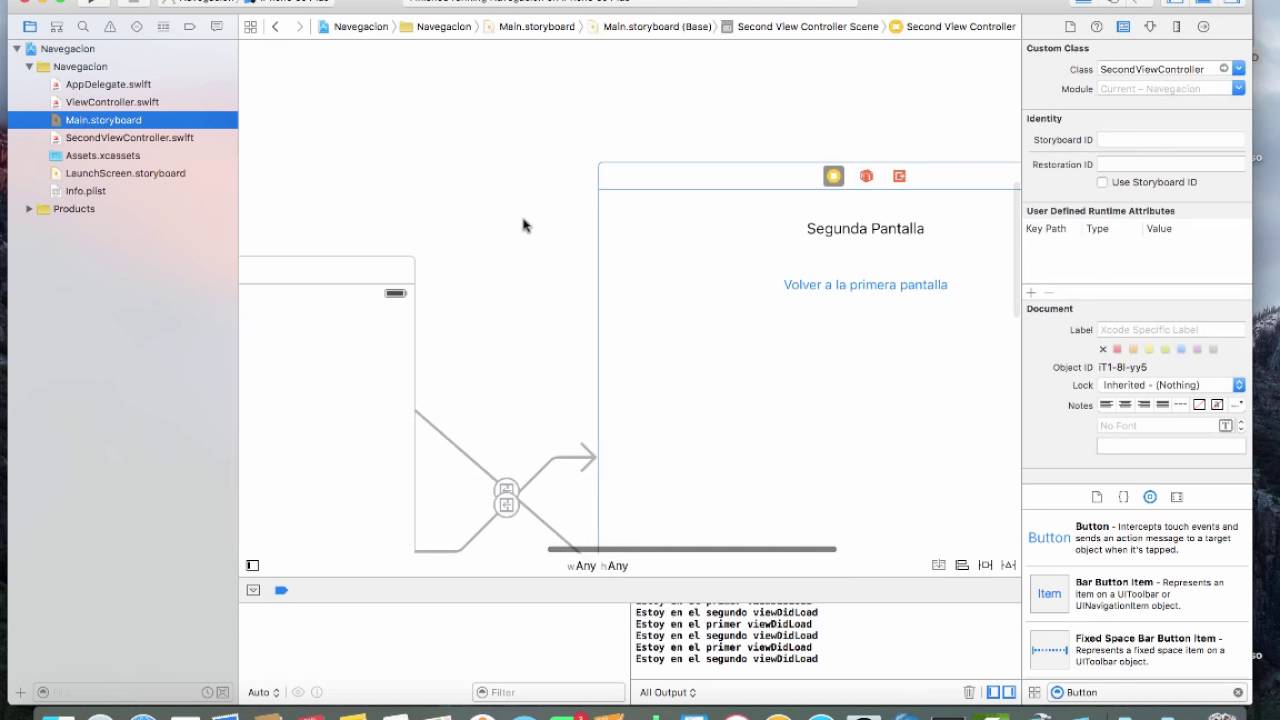Toggle the console pane
1280x720 pixels.
point(1008,692)
